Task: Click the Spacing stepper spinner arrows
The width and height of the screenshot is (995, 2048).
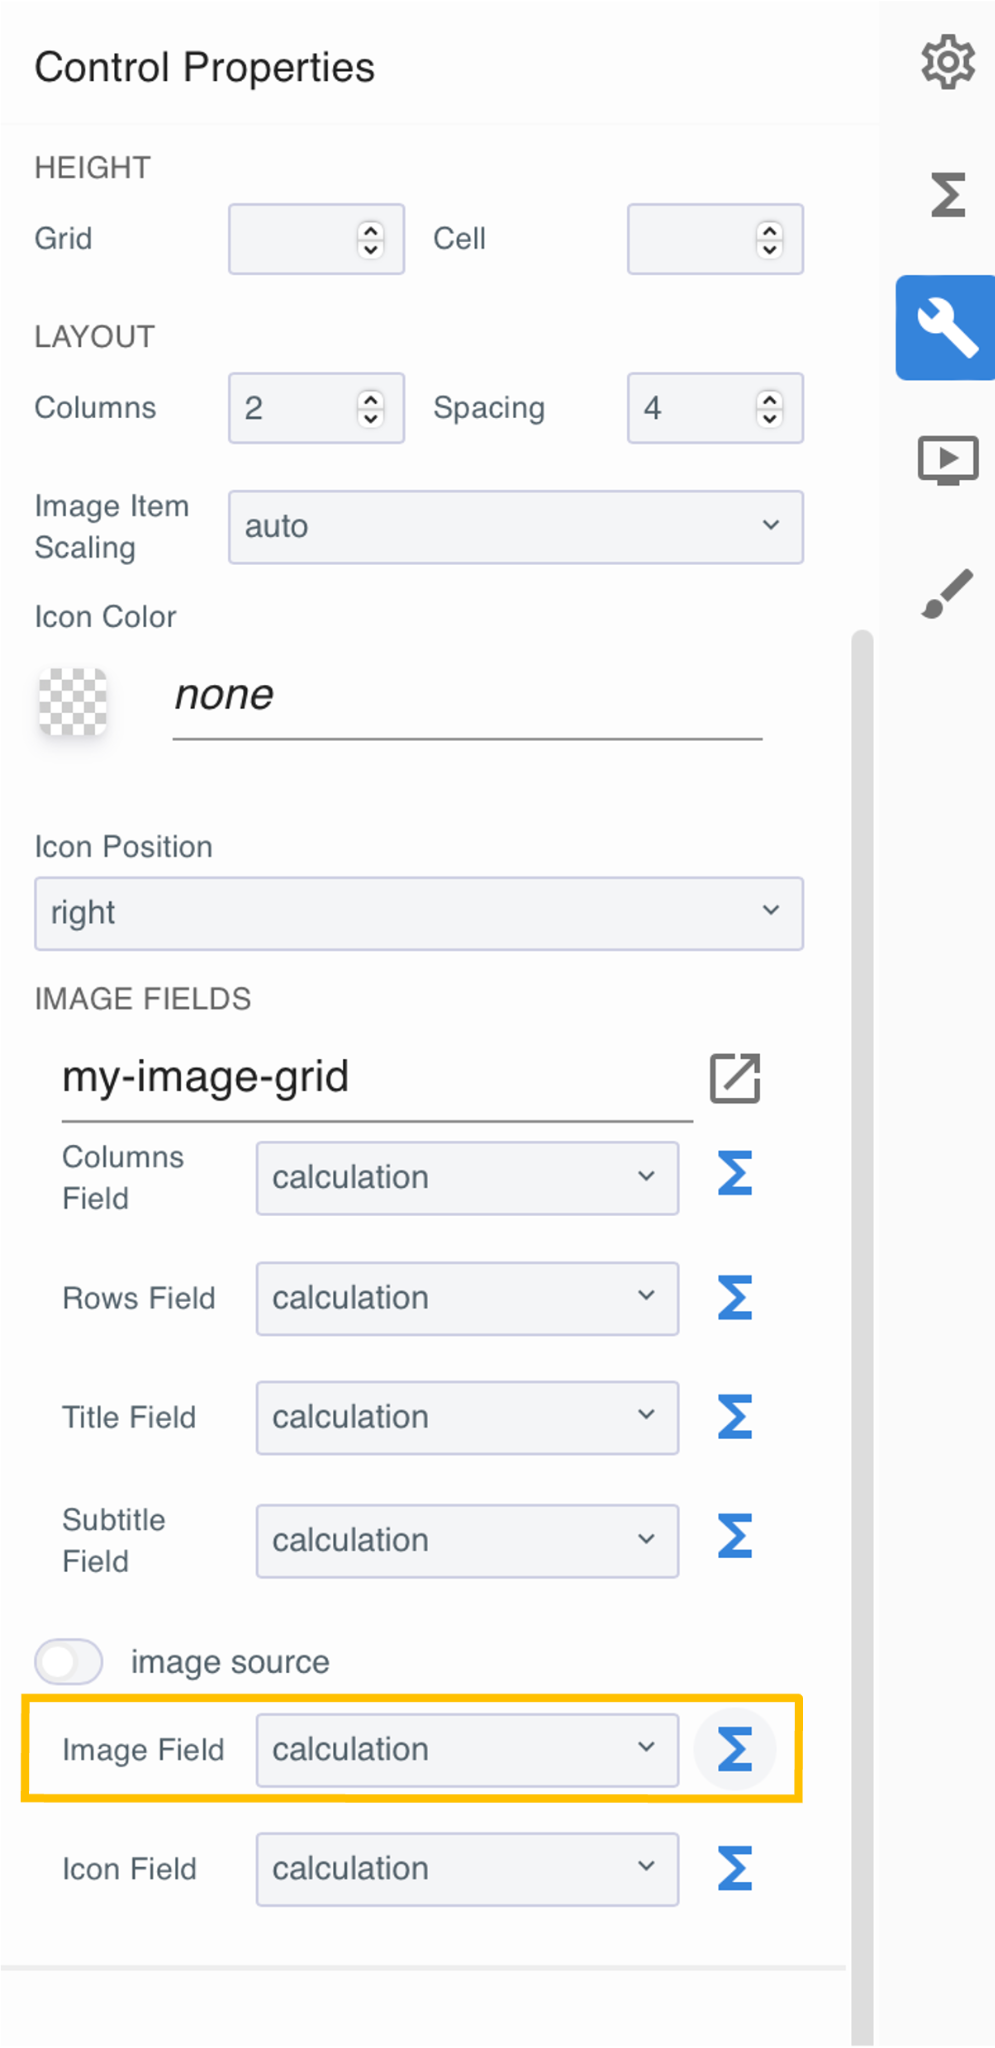Action: (x=769, y=408)
